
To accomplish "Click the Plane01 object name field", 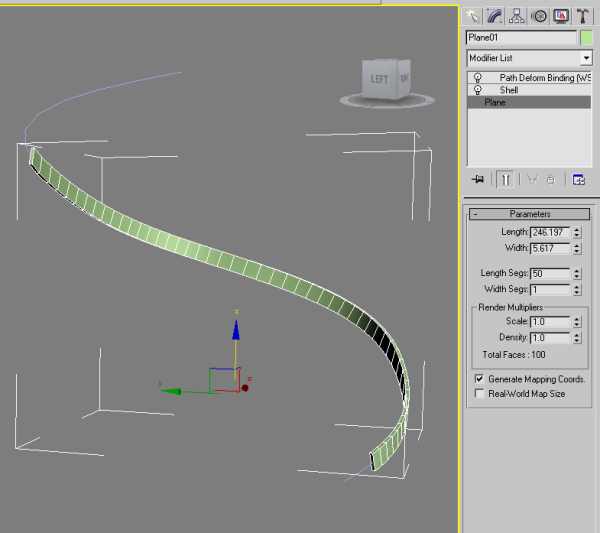I will click(x=521, y=37).
